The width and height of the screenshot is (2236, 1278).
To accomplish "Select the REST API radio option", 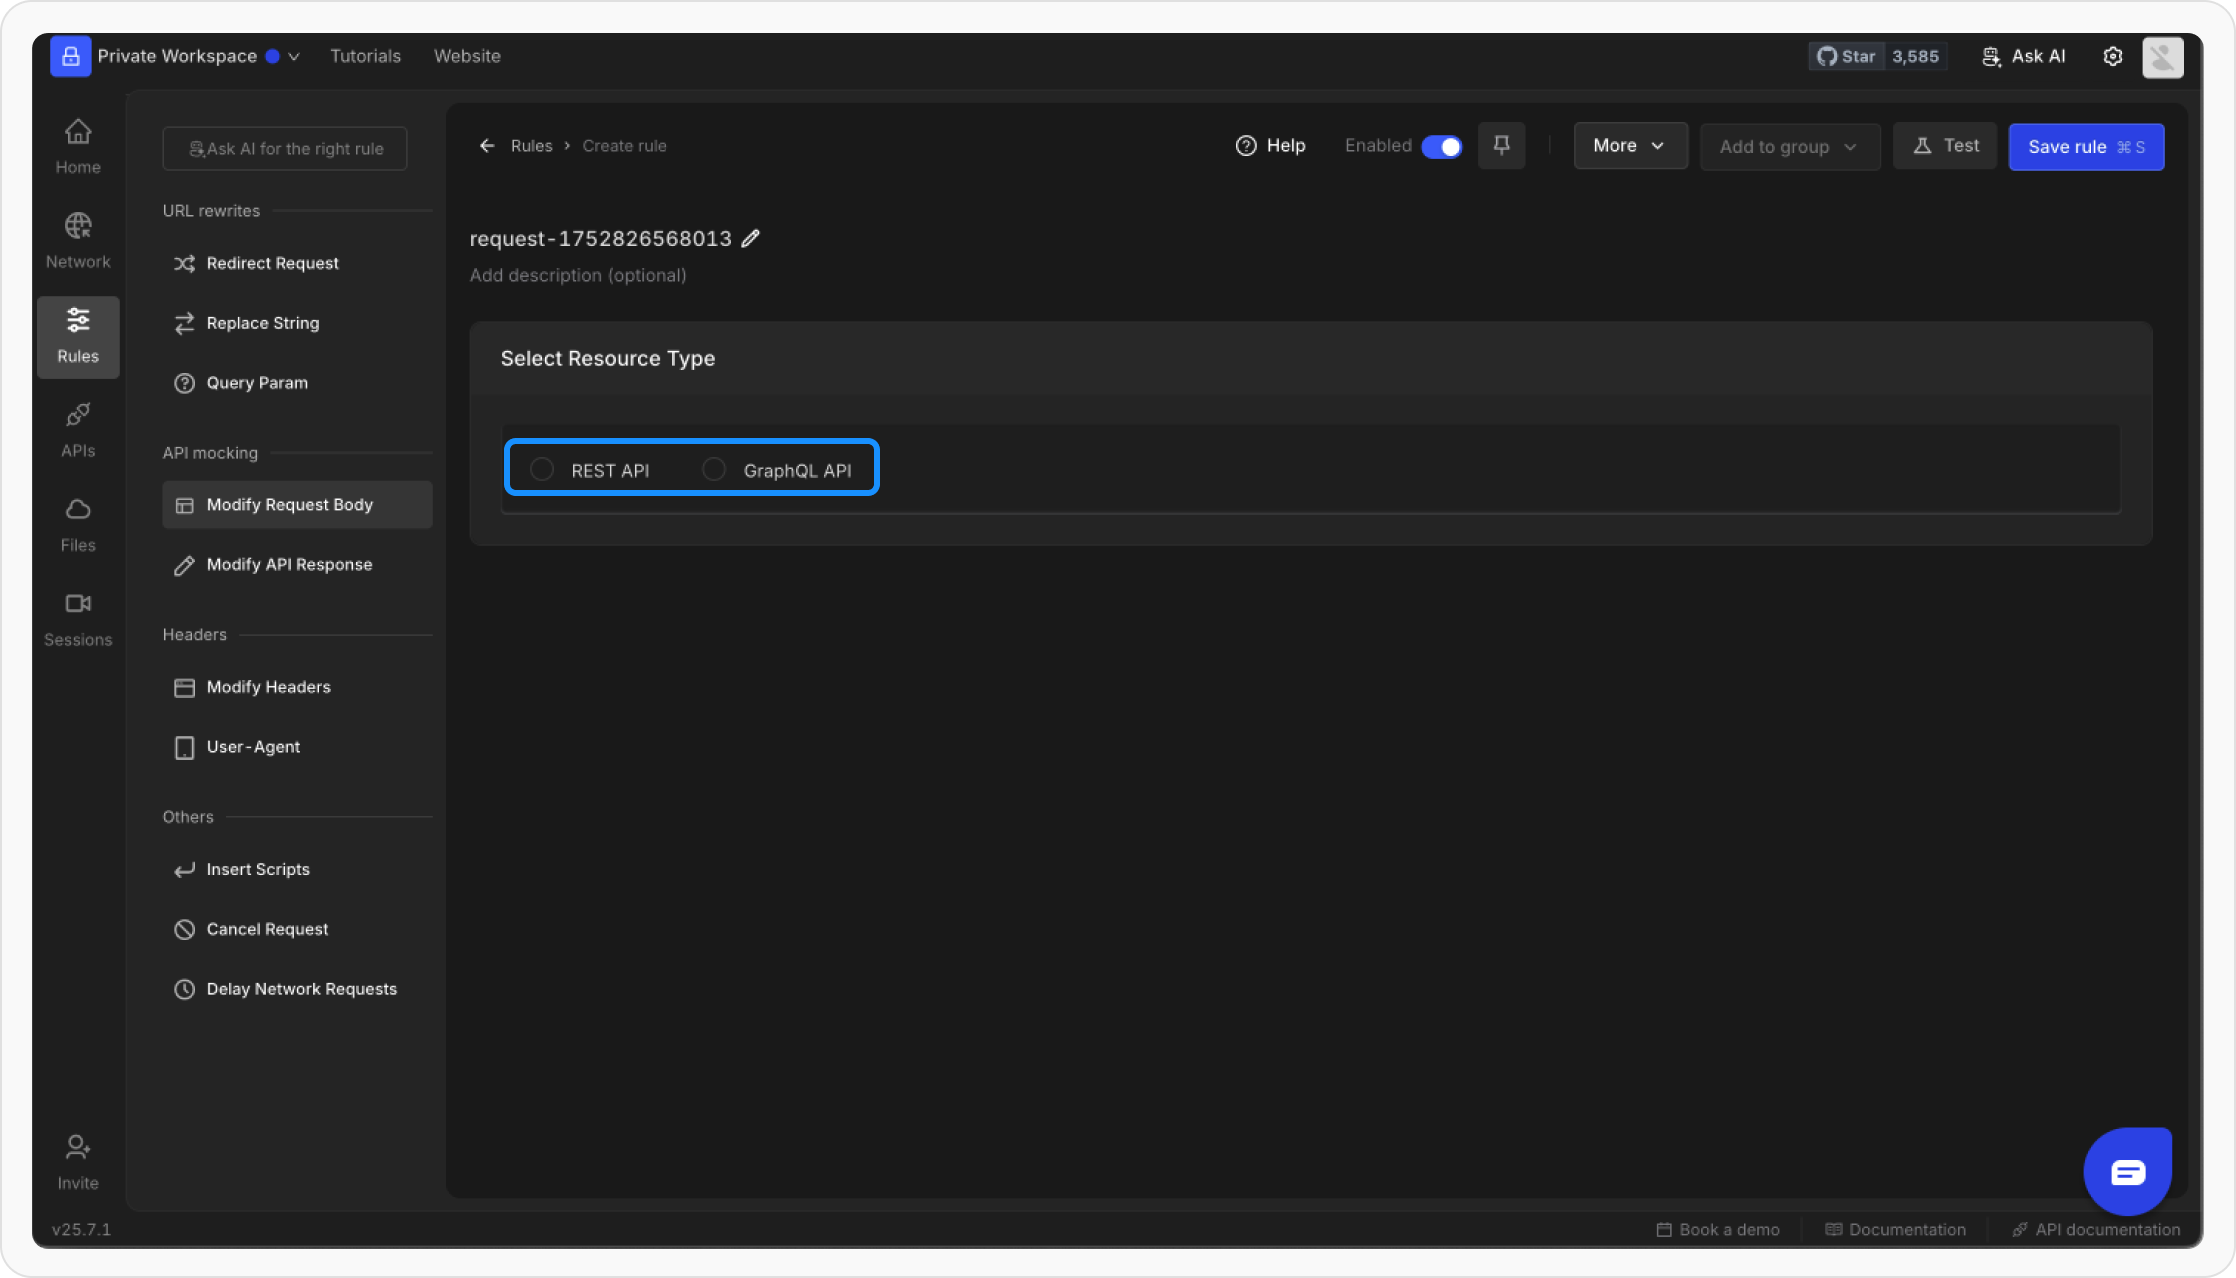I will (542, 469).
